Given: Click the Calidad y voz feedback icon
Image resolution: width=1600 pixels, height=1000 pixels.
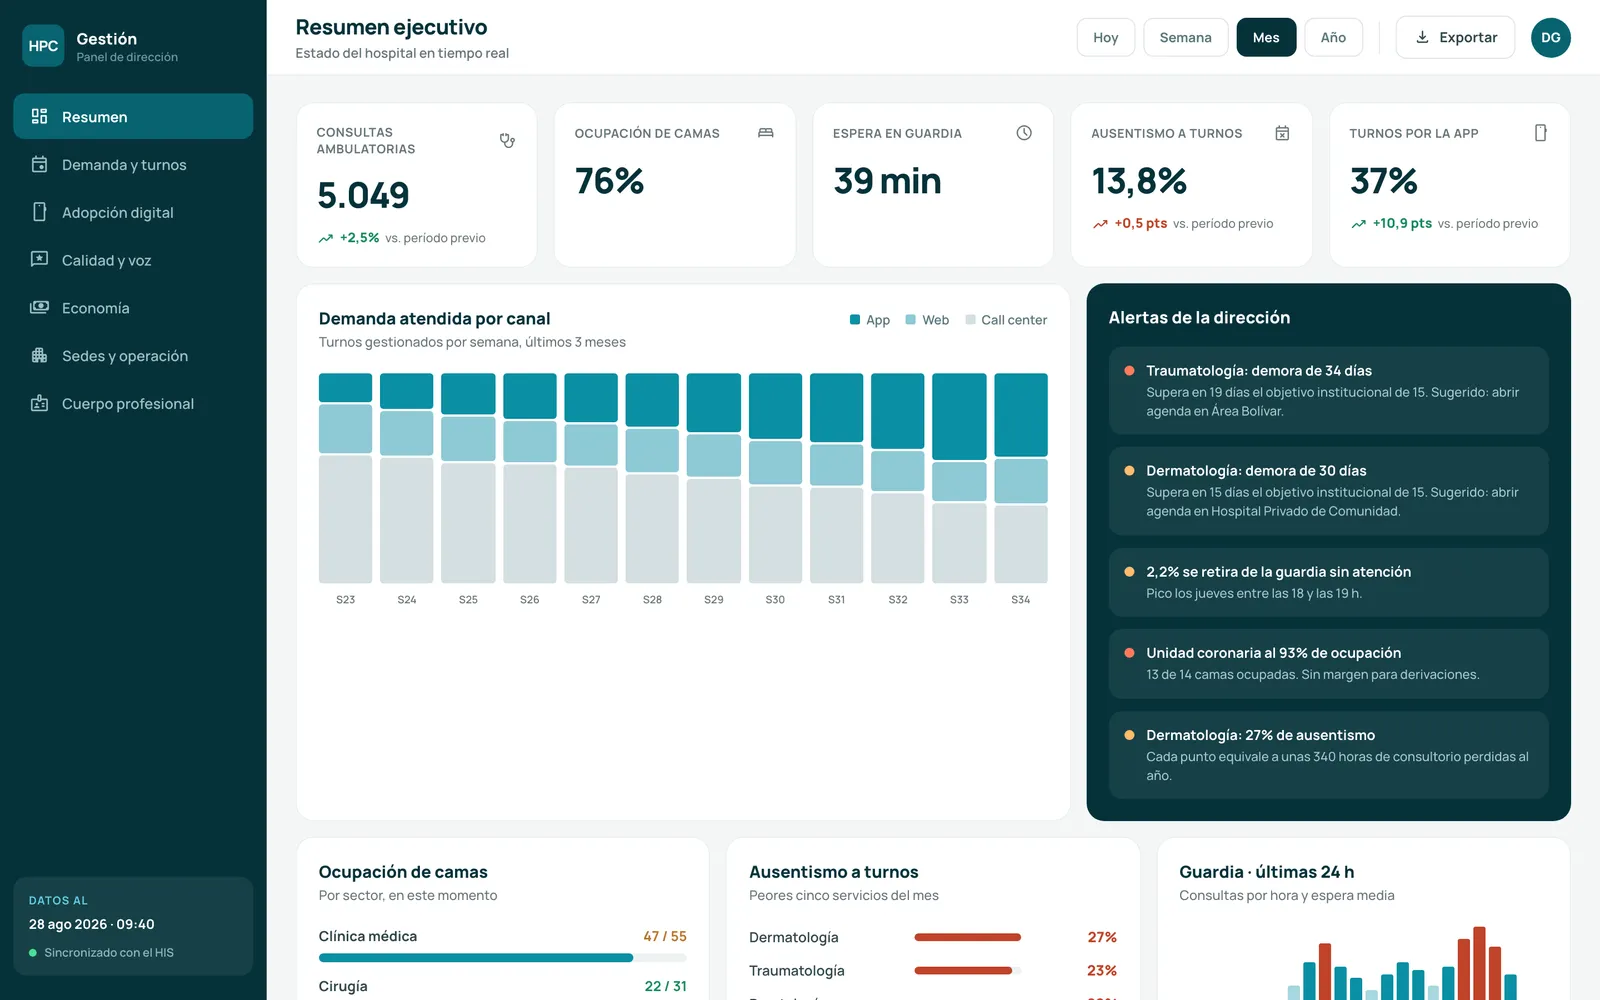Looking at the screenshot, I should tap(40, 260).
